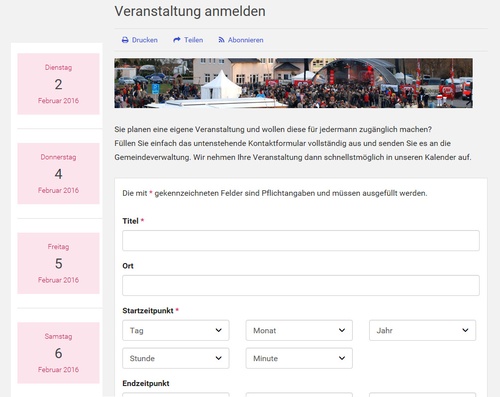
Task: Select the Jahr dropdown for the start date
Action: (x=422, y=330)
